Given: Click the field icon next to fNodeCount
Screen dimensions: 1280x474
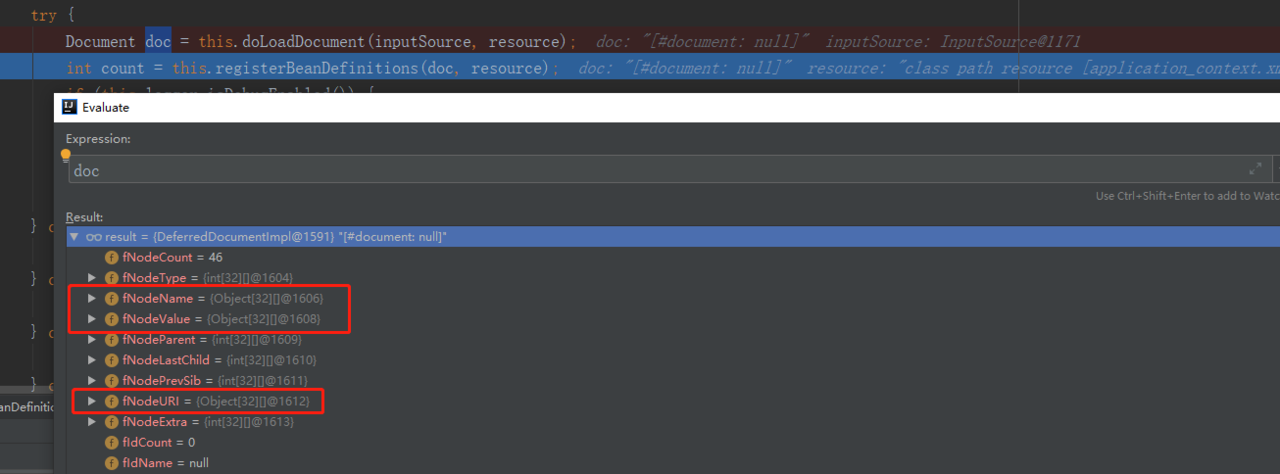Looking at the screenshot, I should 112,257.
